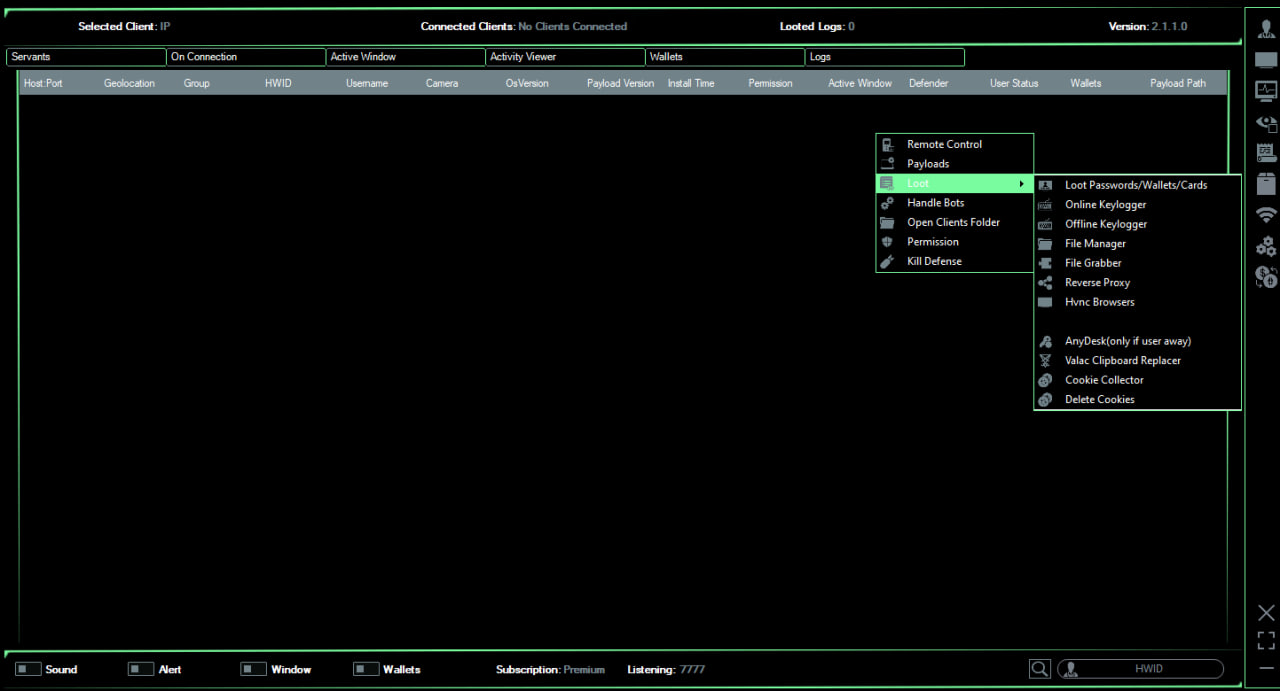Click the Payload Path column header
Screen dimensions: 1280x691
[x=1178, y=83]
